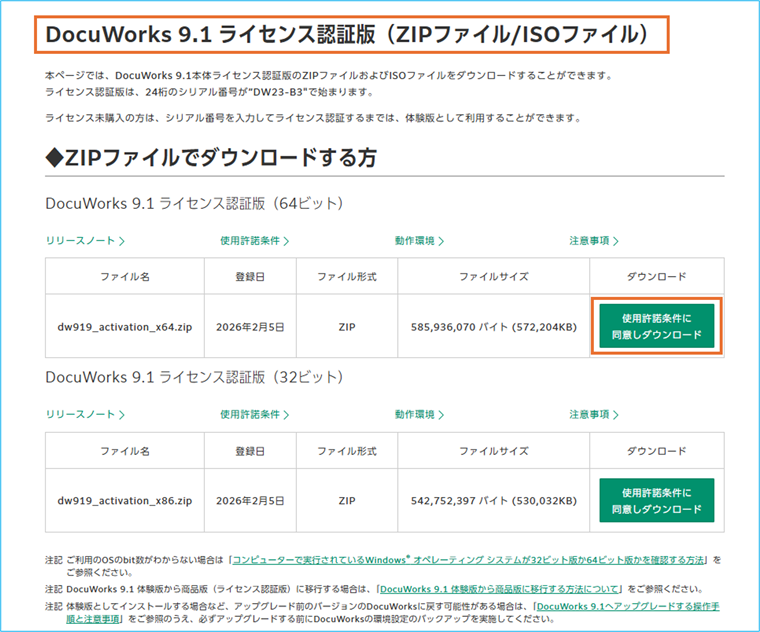The height and width of the screenshot is (632, 760).
Task: Select file name dw919_activation_x86.zip
Action: click(125, 501)
